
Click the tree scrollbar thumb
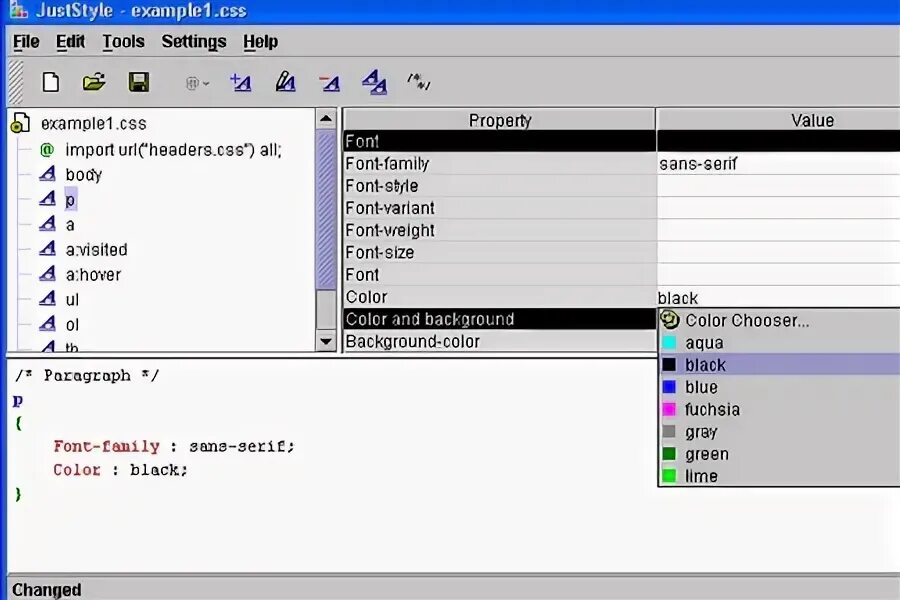(326, 210)
